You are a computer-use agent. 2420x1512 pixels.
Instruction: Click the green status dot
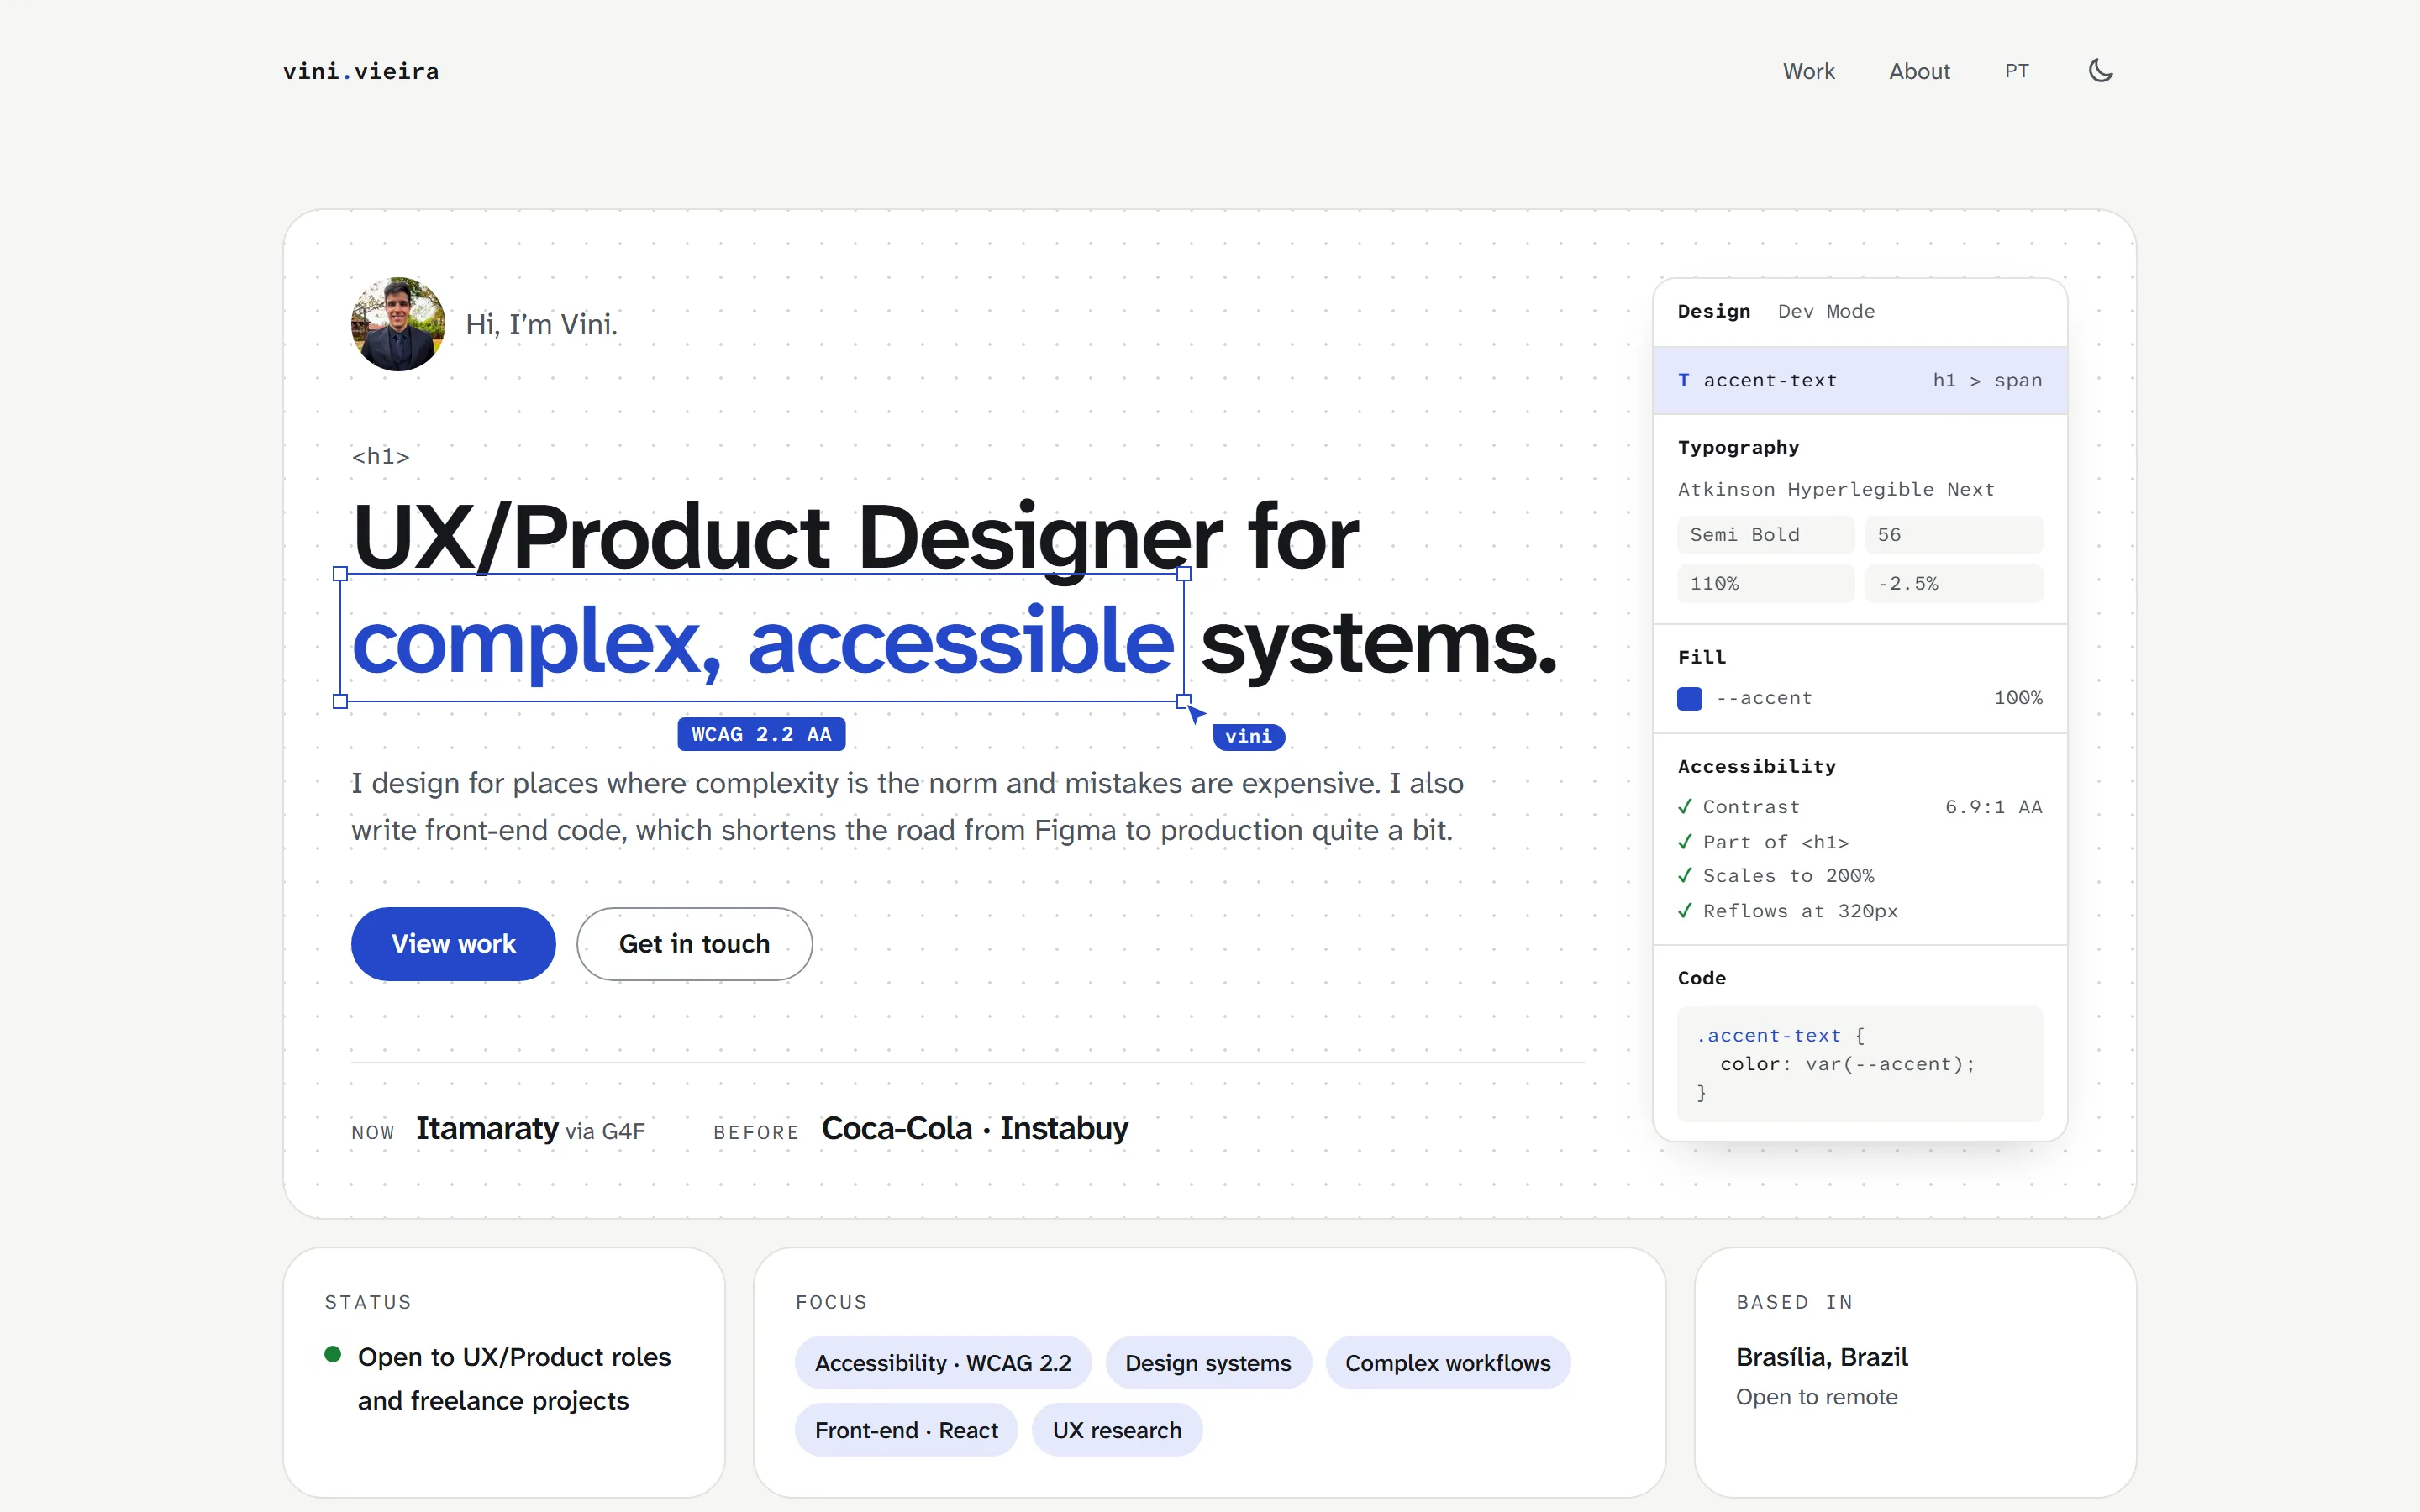coord(333,1355)
